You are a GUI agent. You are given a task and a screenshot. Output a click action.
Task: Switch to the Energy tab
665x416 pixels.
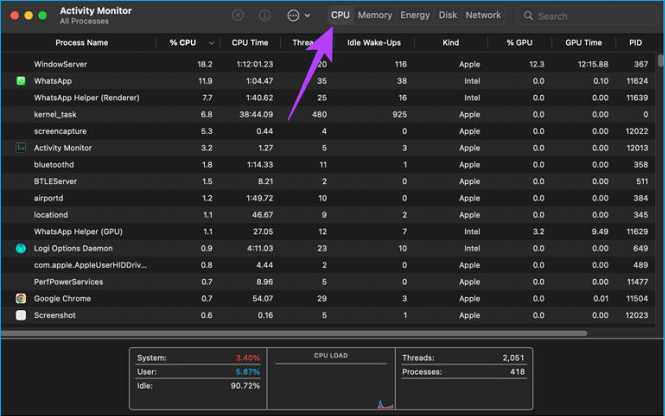click(415, 15)
